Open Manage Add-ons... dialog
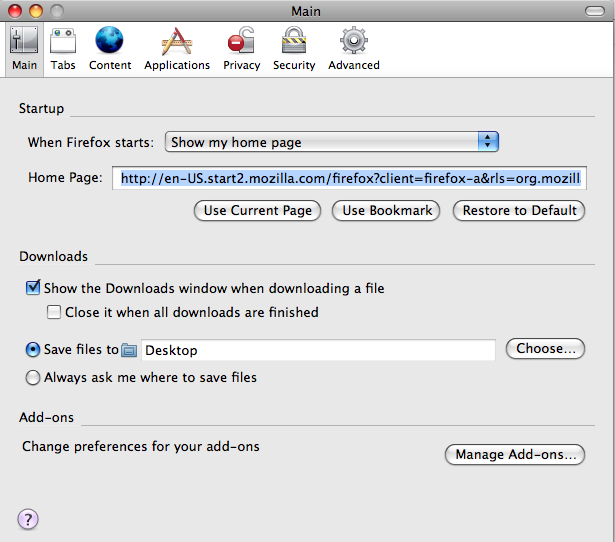615x542 pixels. [x=515, y=455]
